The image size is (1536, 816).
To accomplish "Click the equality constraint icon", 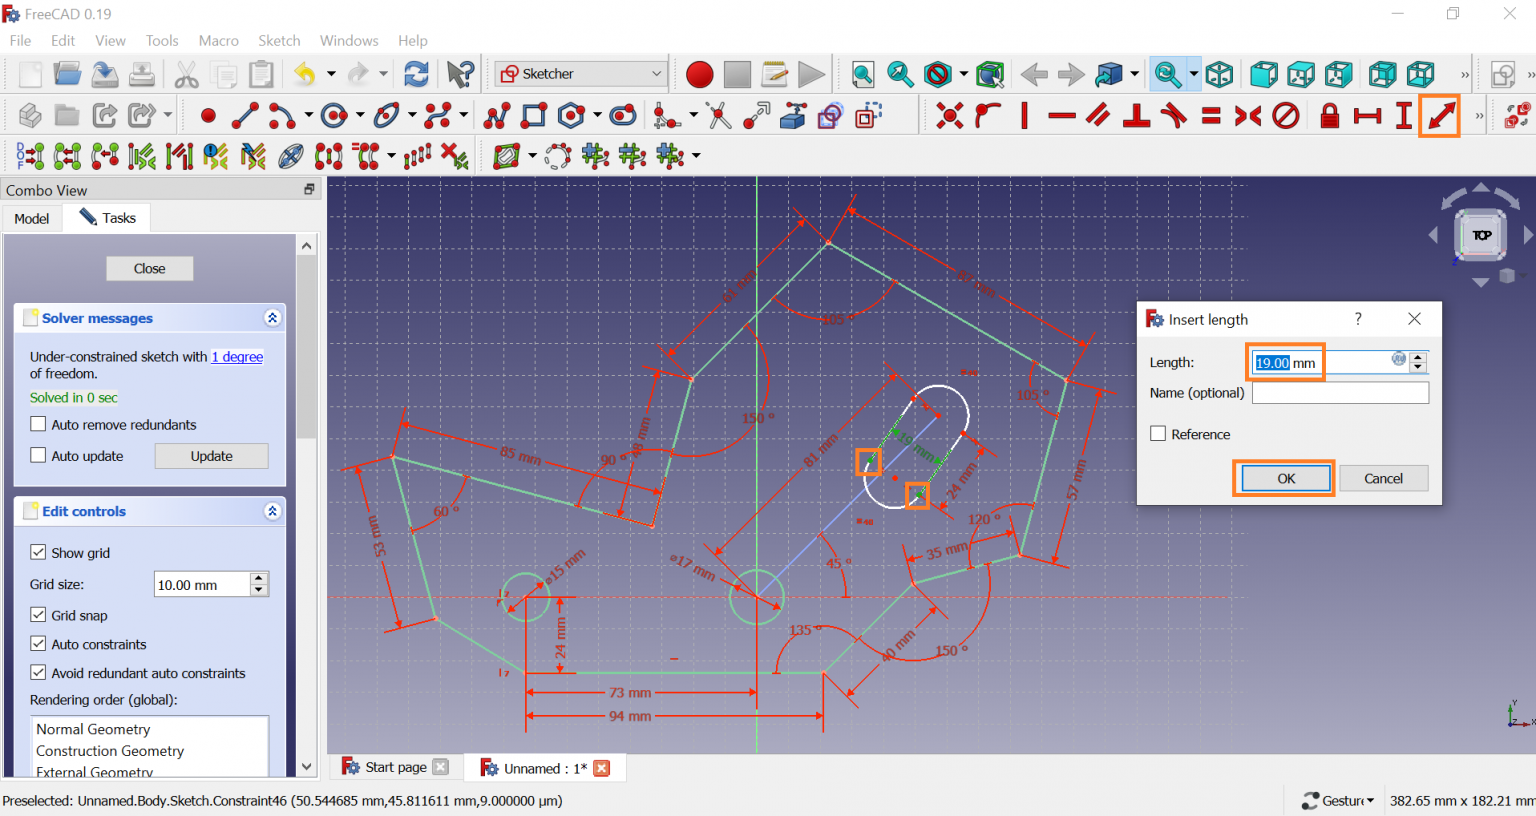I will pos(1211,116).
